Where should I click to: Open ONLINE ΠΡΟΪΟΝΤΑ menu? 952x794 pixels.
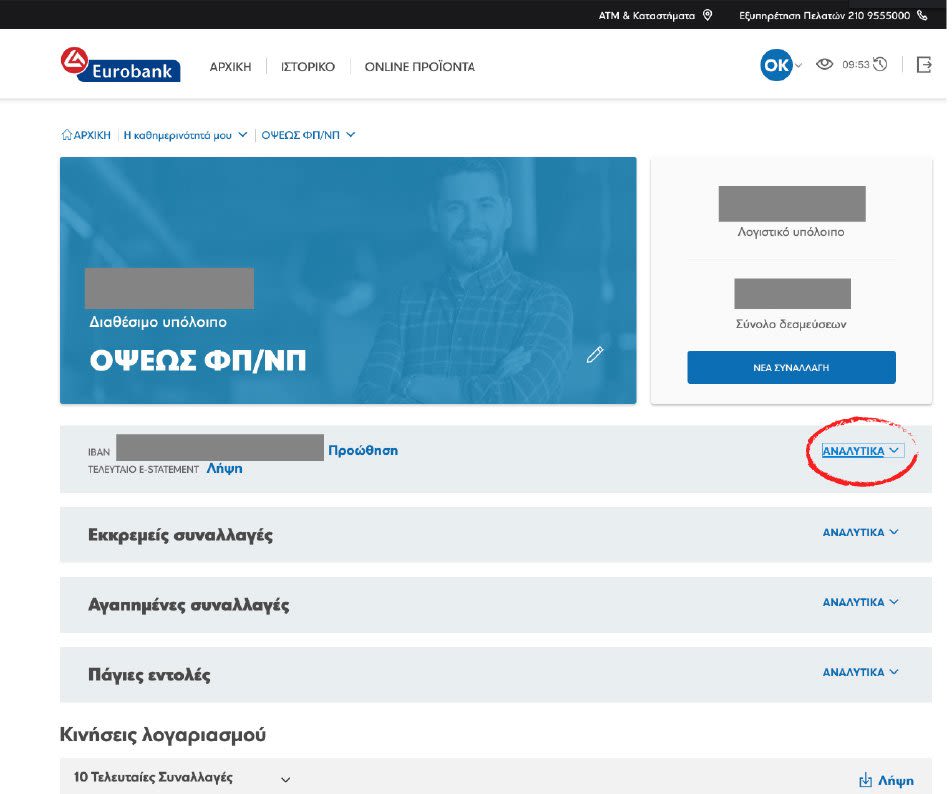coord(419,67)
